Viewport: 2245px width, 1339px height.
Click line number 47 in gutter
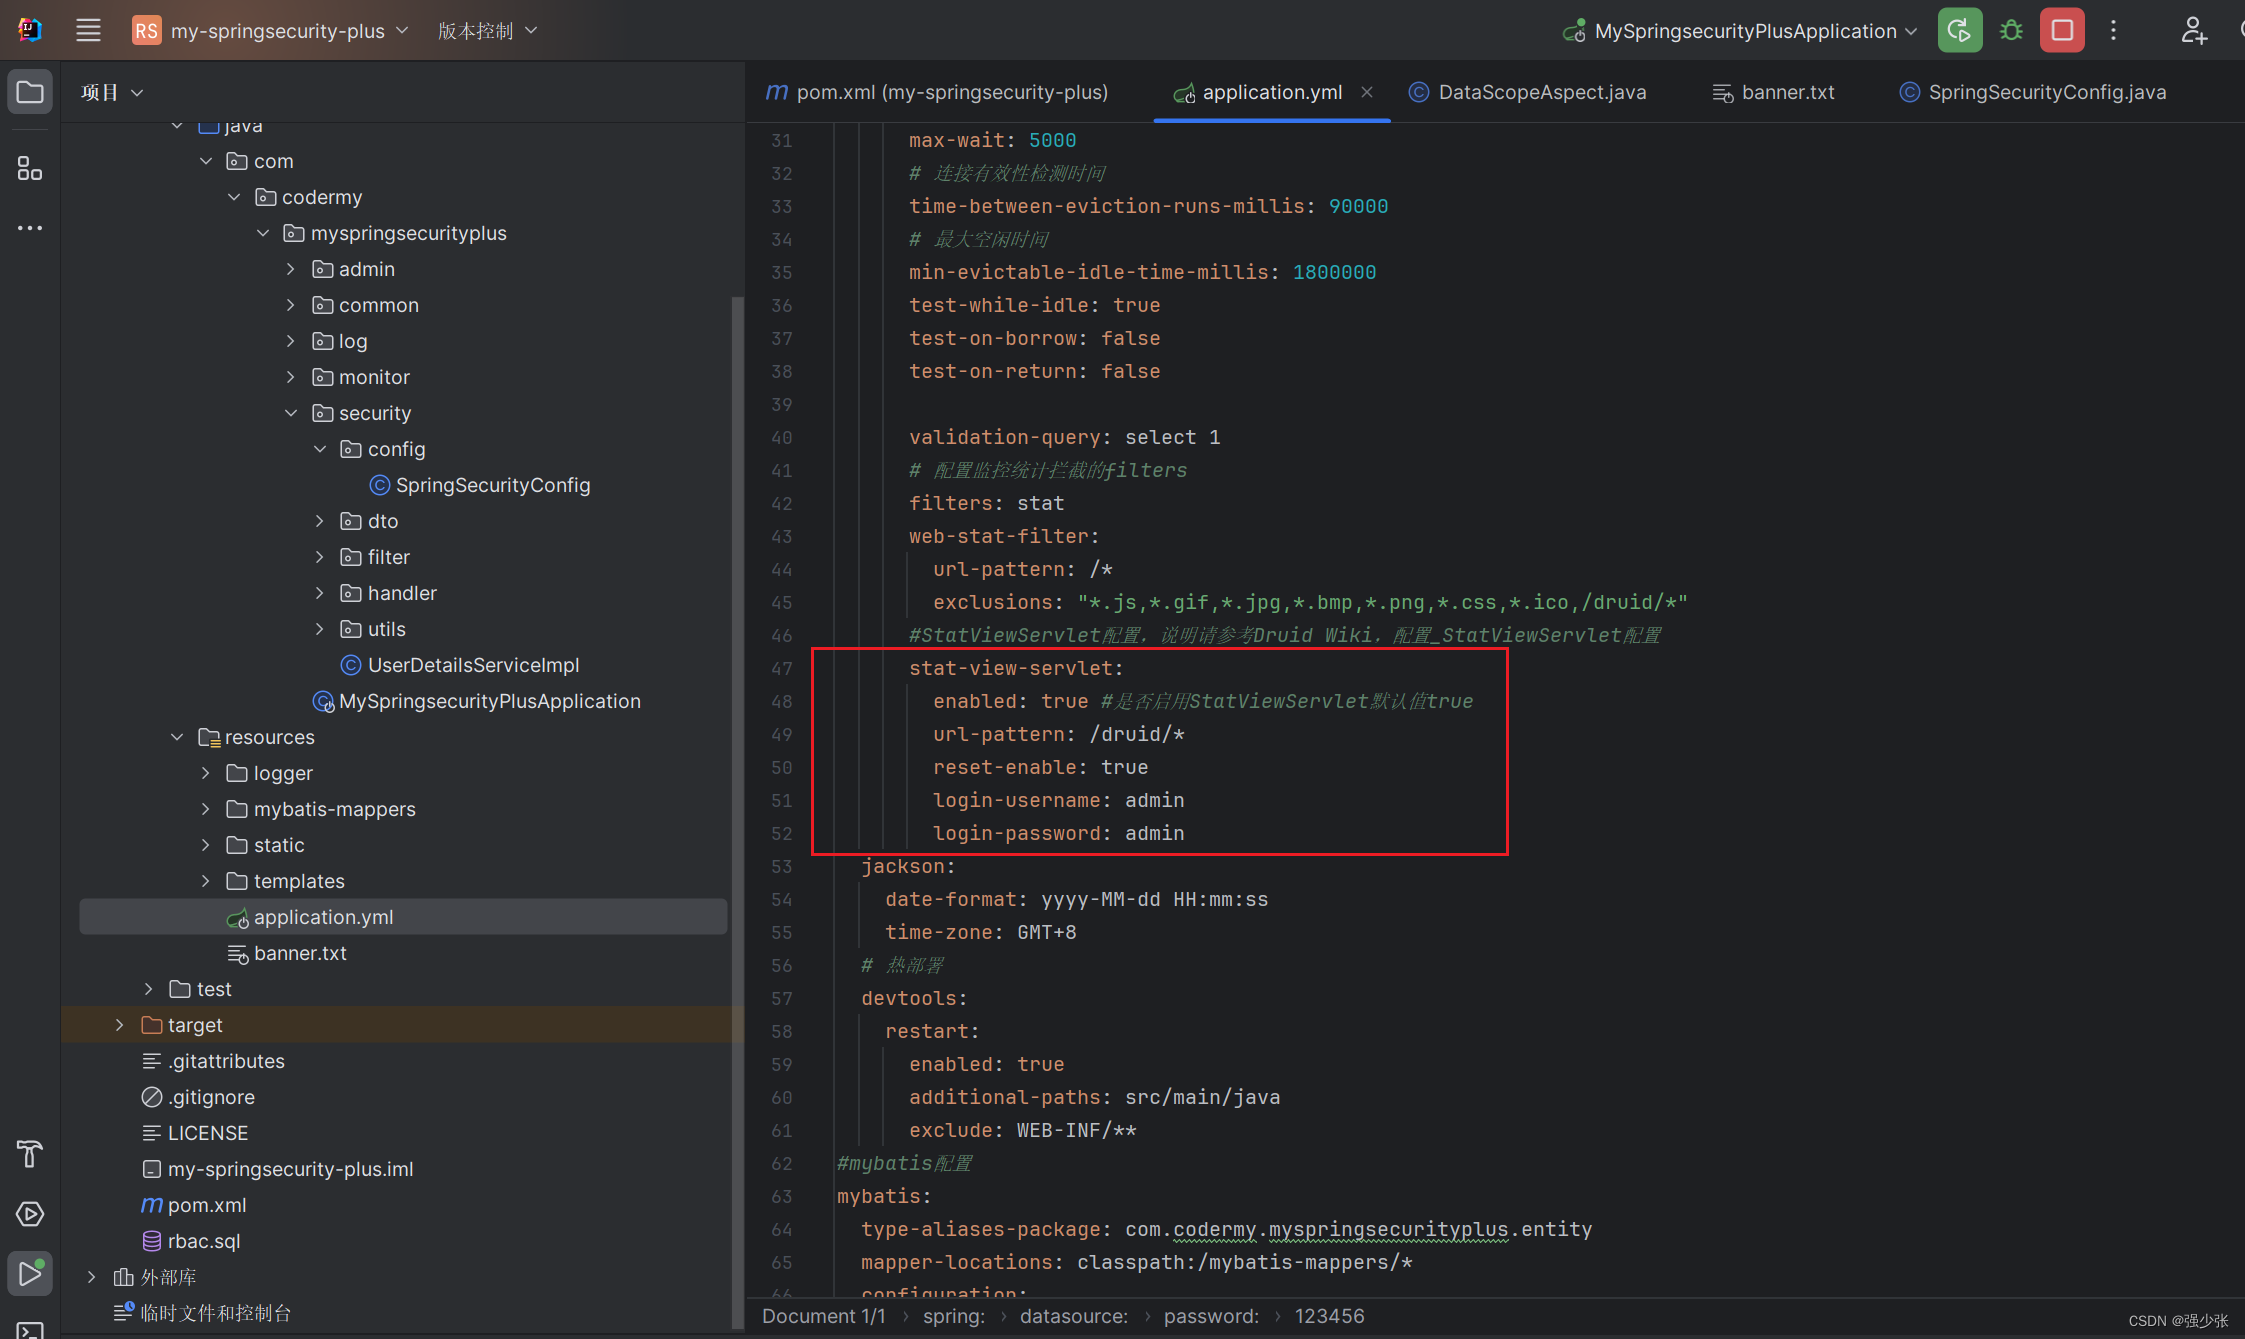(781, 668)
